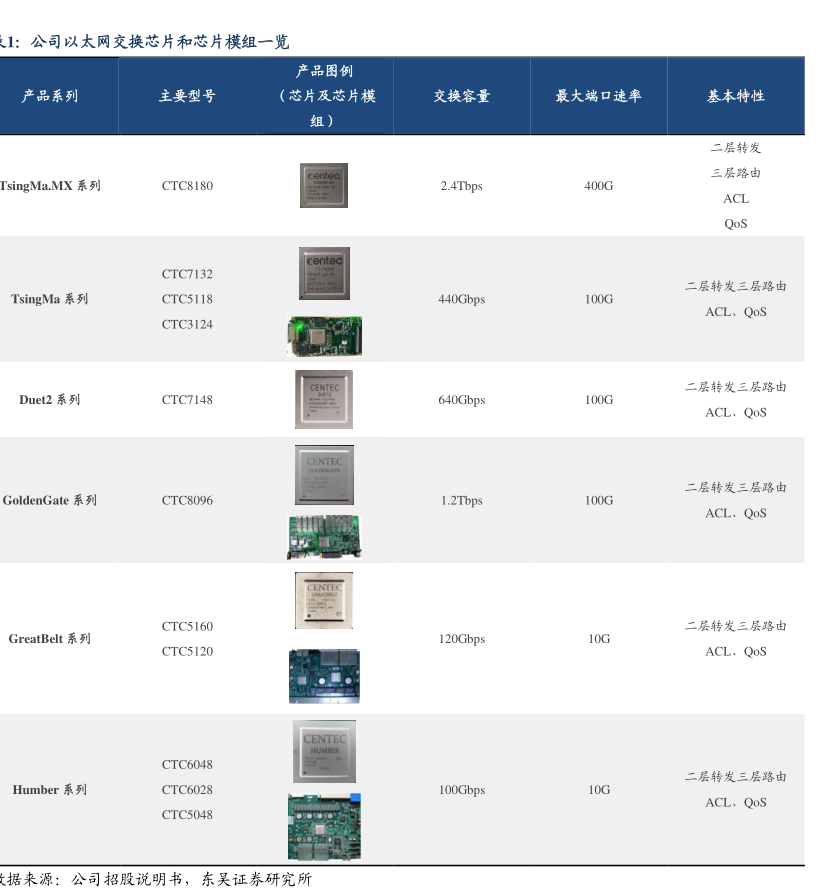Select 二层转发 in the TsingMa.MX row

(x=736, y=148)
